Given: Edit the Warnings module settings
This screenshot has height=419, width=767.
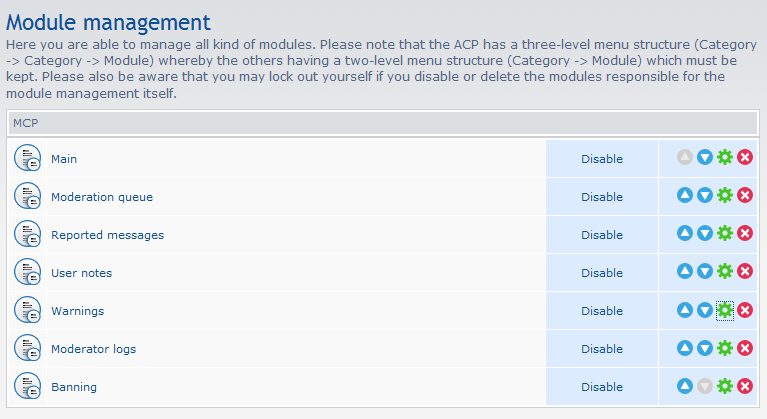Looking at the screenshot, I should [x=725, y=311].
